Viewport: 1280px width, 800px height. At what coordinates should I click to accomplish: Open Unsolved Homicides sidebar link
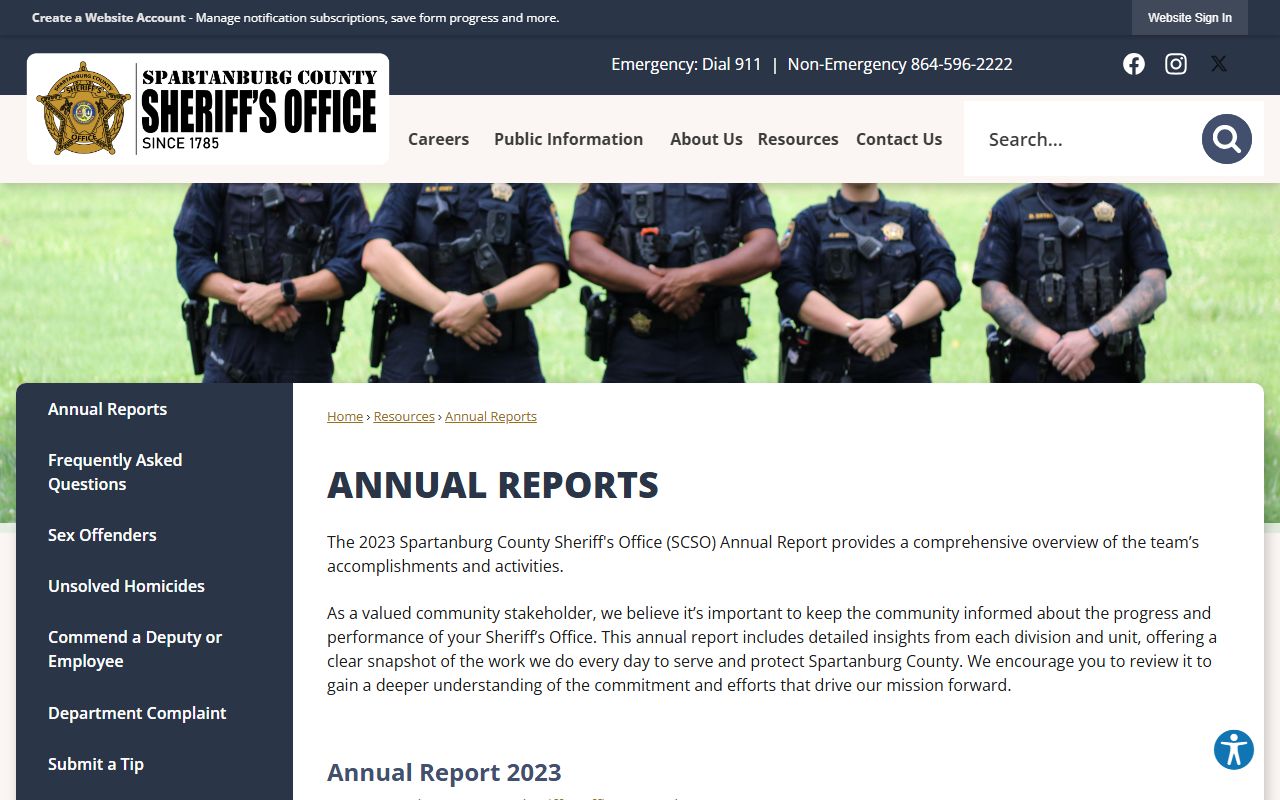click(x=126, y=586)
